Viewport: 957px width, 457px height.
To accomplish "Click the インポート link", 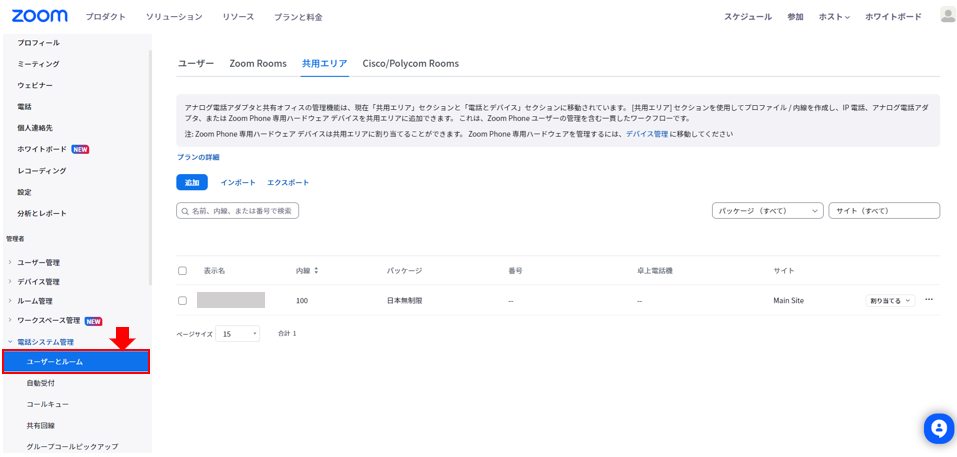I will 238,182.
